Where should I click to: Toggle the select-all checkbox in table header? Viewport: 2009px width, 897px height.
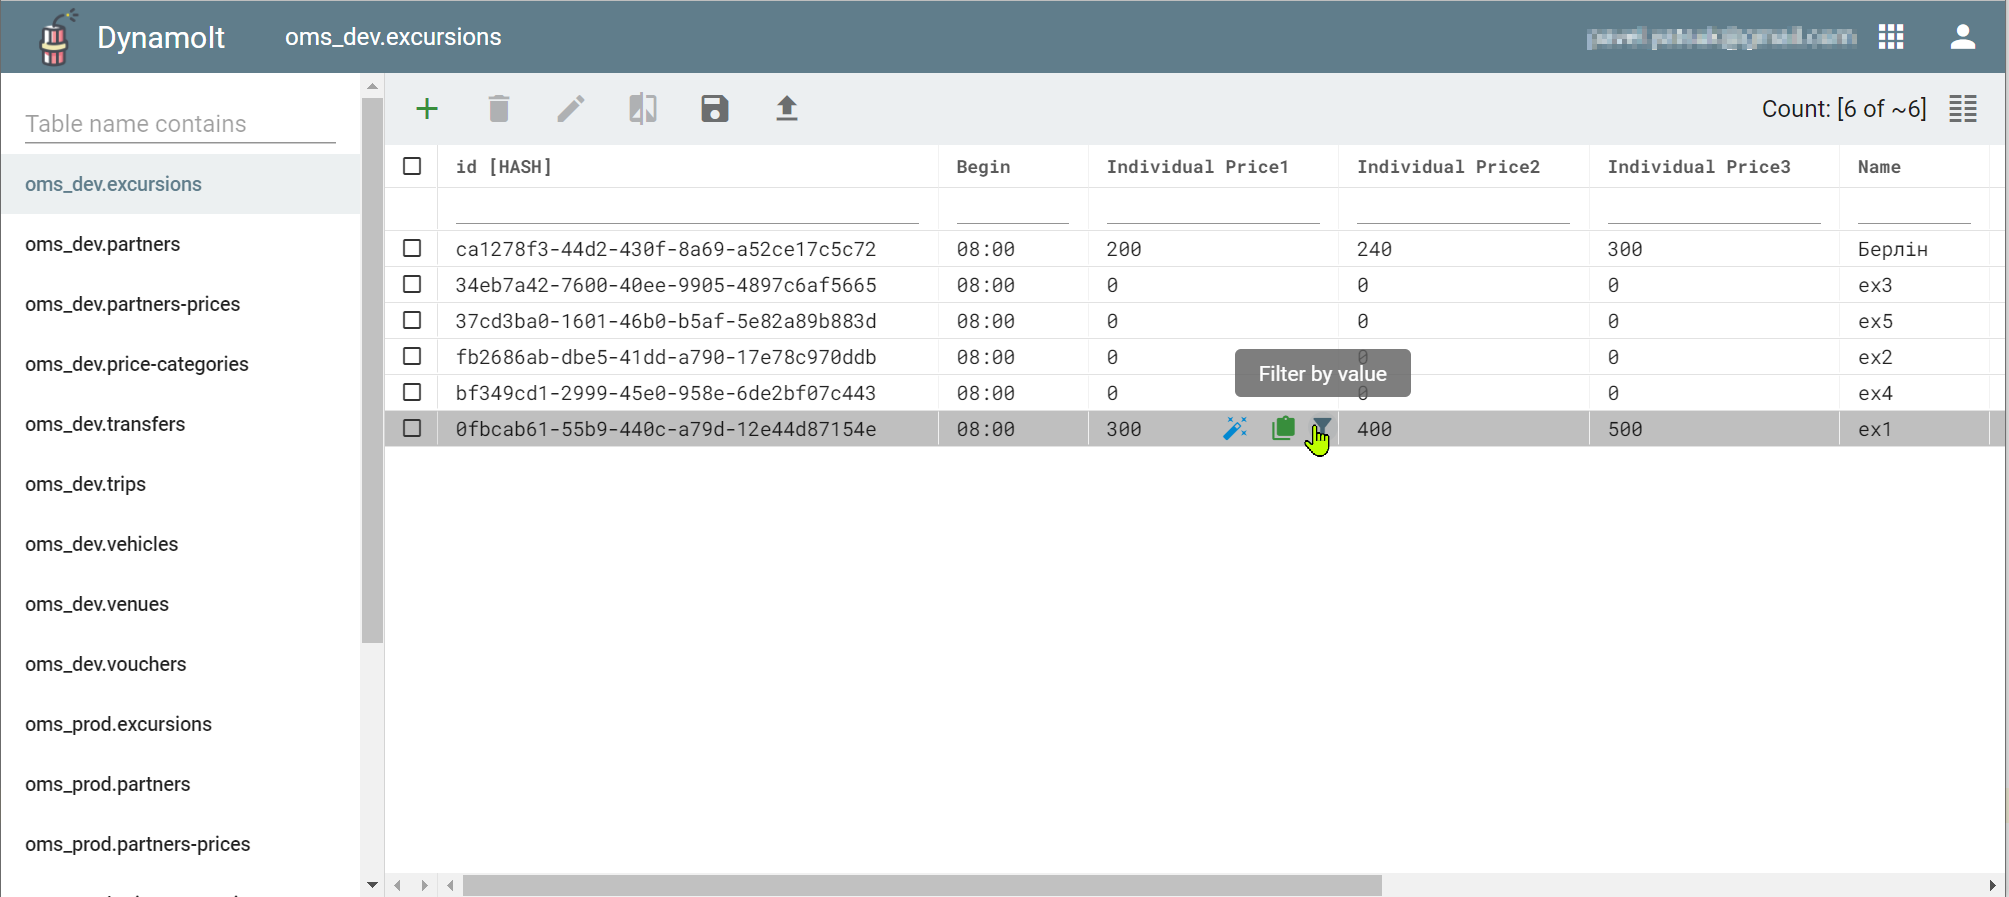pyautogui.click(x=412, y=166)
